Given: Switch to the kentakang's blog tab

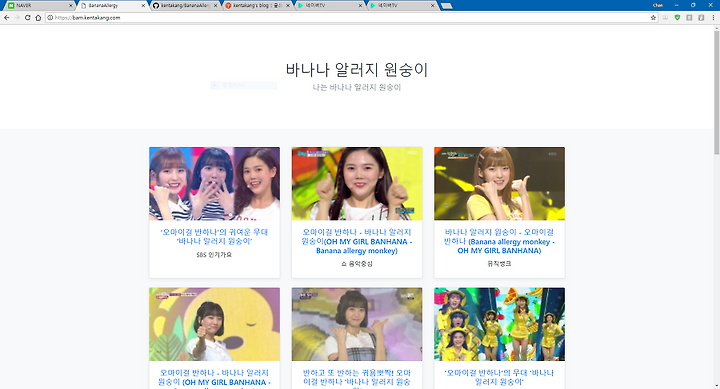Looking at the screenshot, I should pos(256,6).
